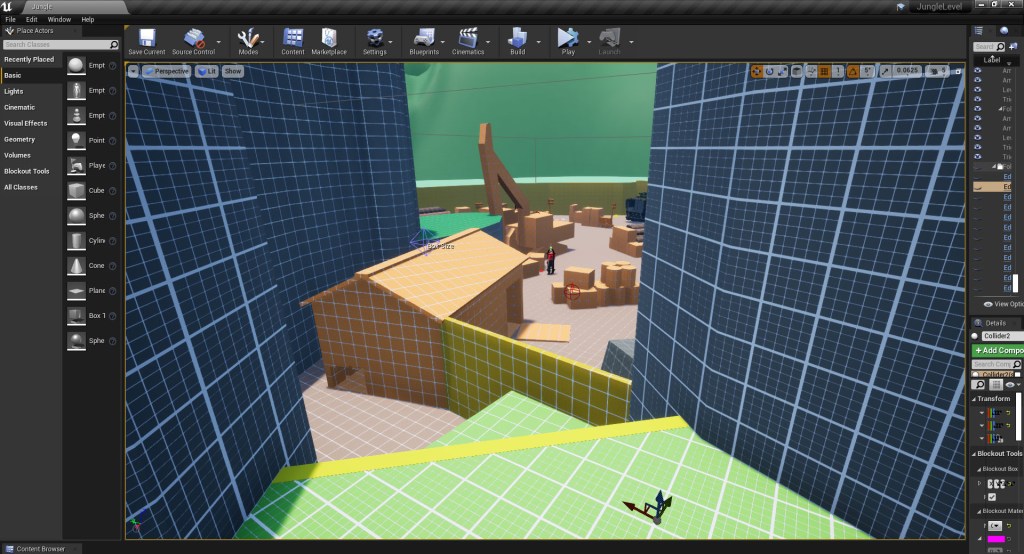Open Source Control from the toolbar
The image size is (1024, 554).
193,40
